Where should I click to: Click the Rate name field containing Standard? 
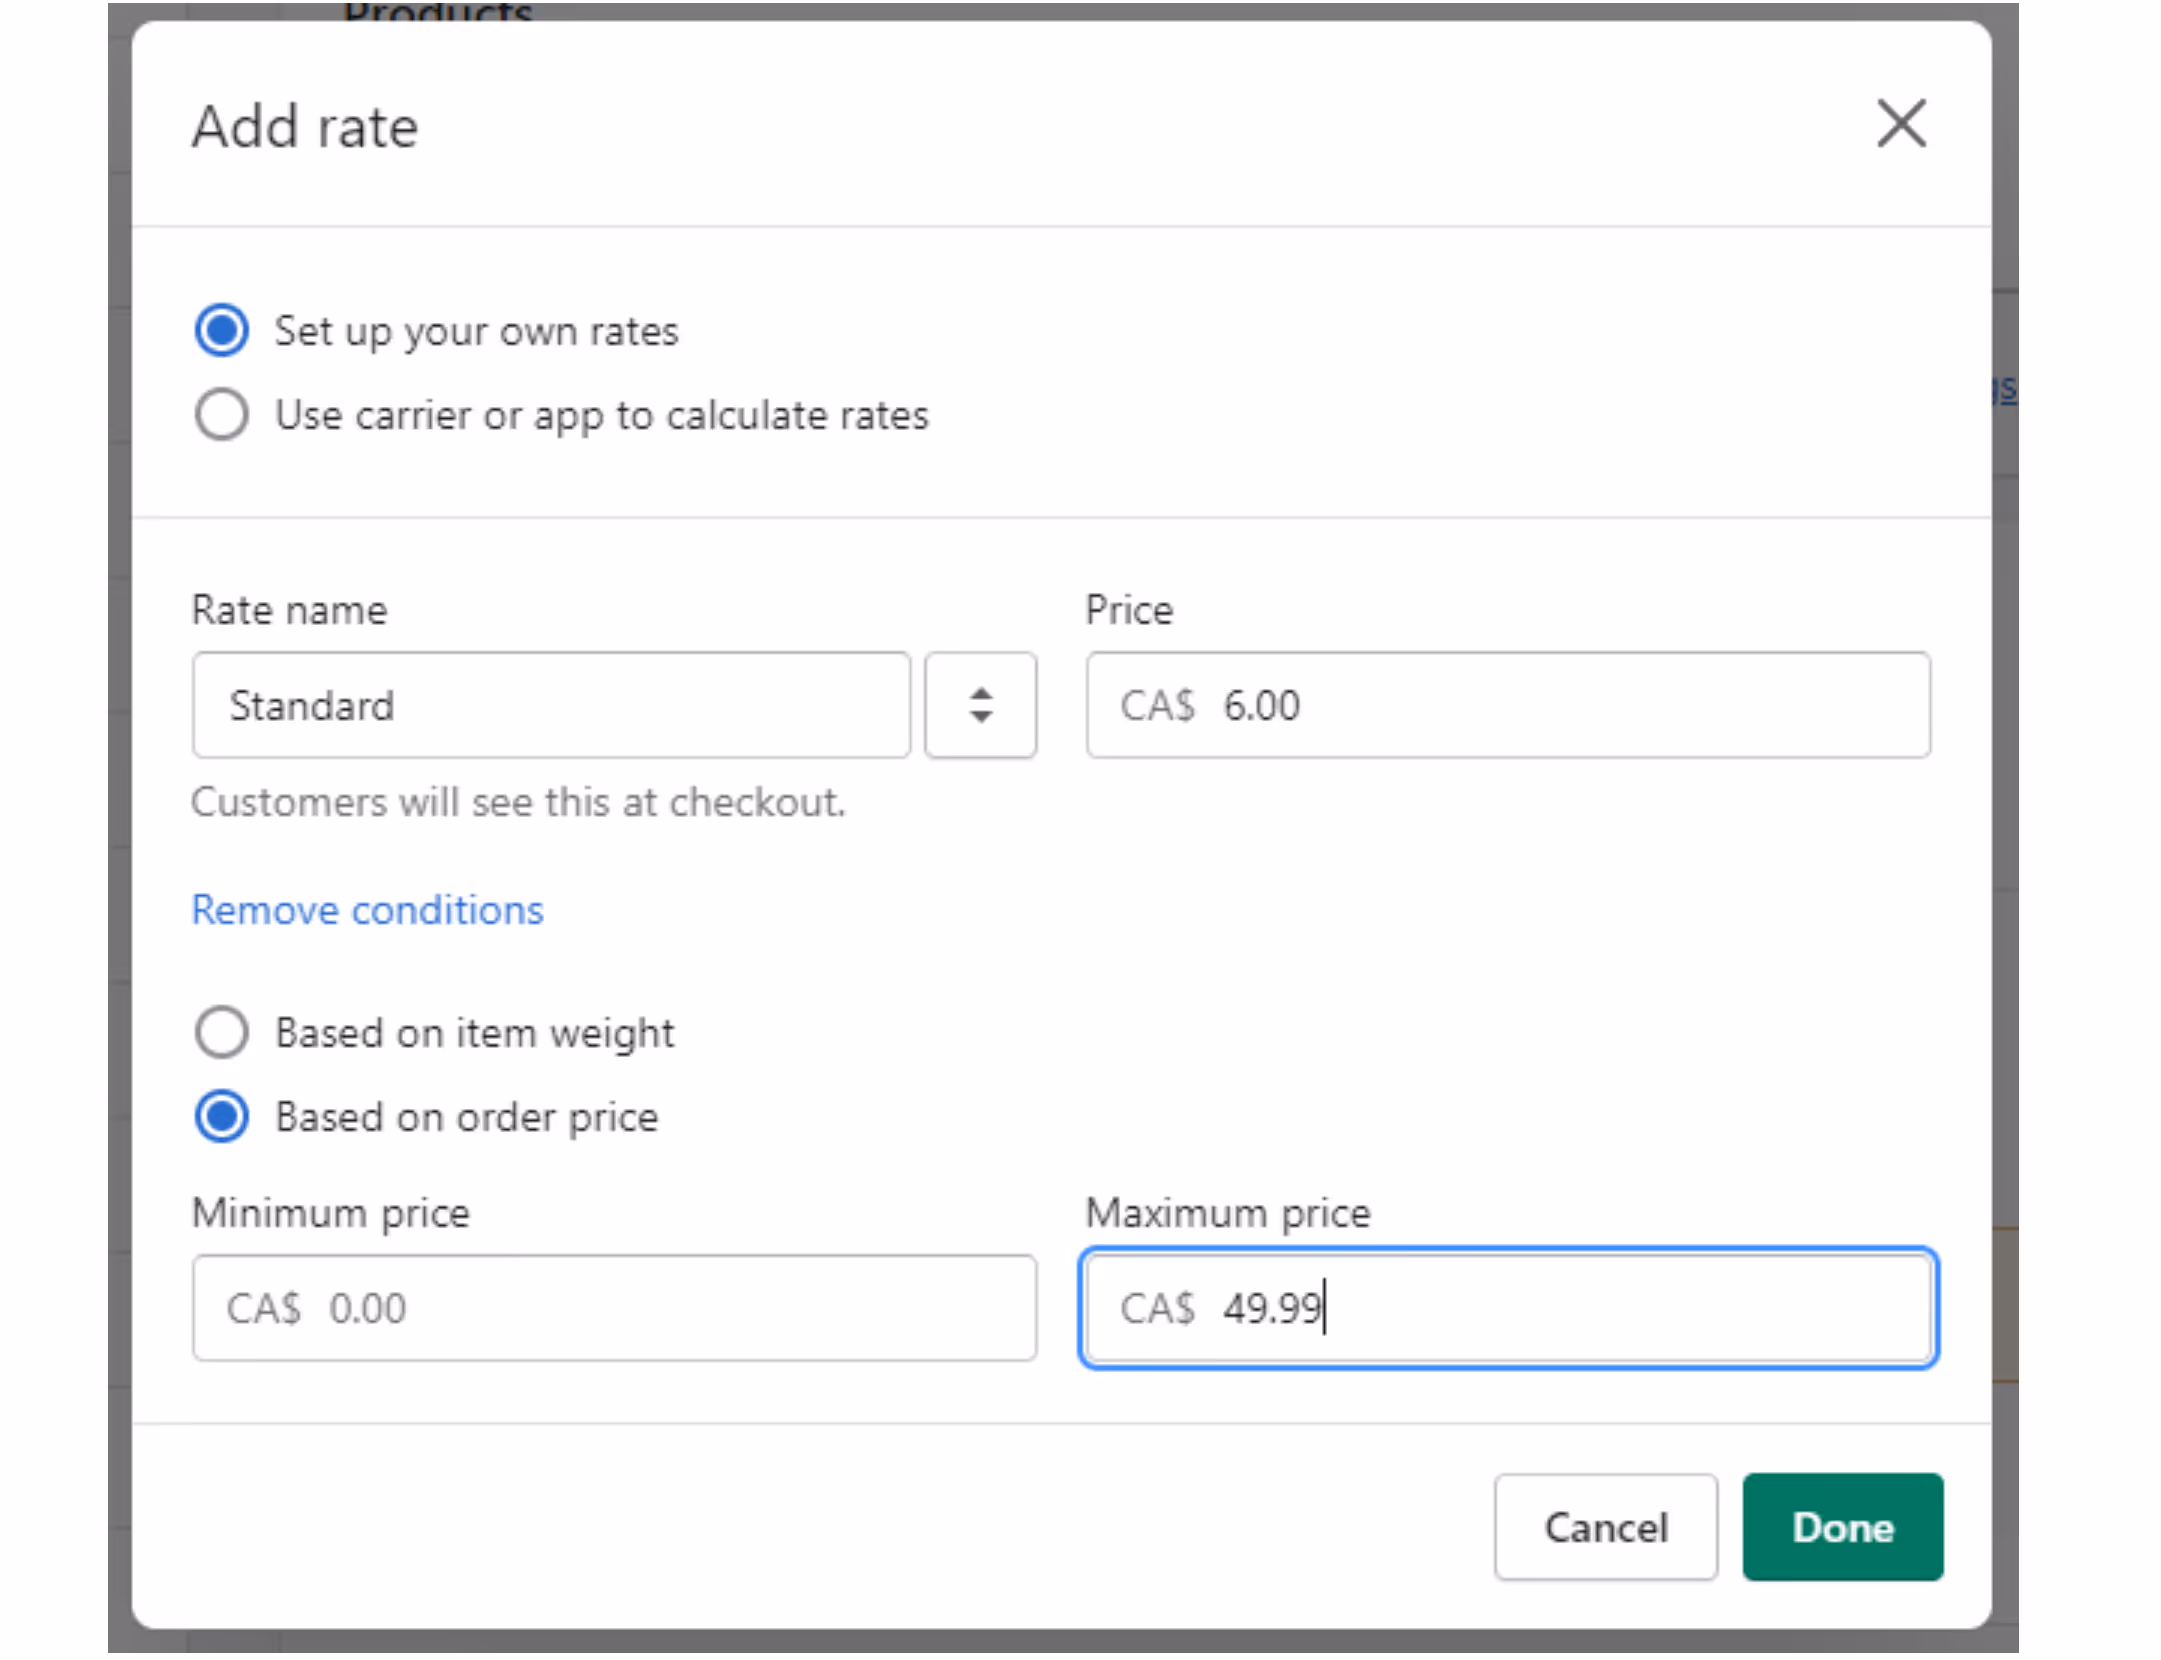click(x=550, y=705)
